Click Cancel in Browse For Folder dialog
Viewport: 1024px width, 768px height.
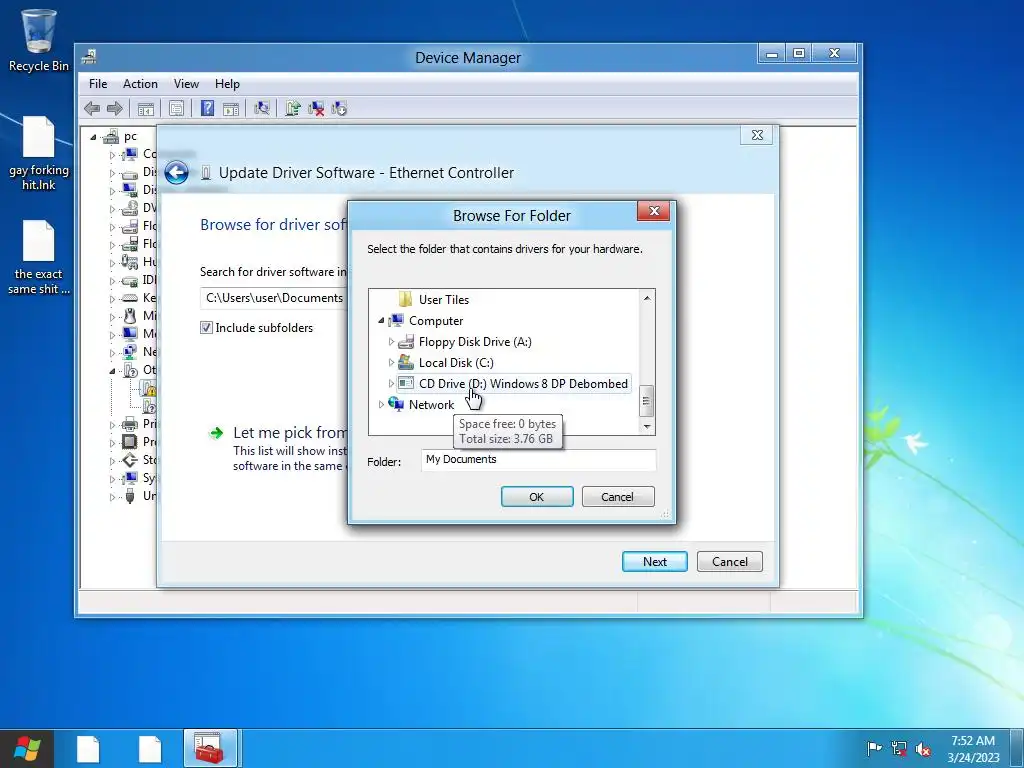coord(617,496)
